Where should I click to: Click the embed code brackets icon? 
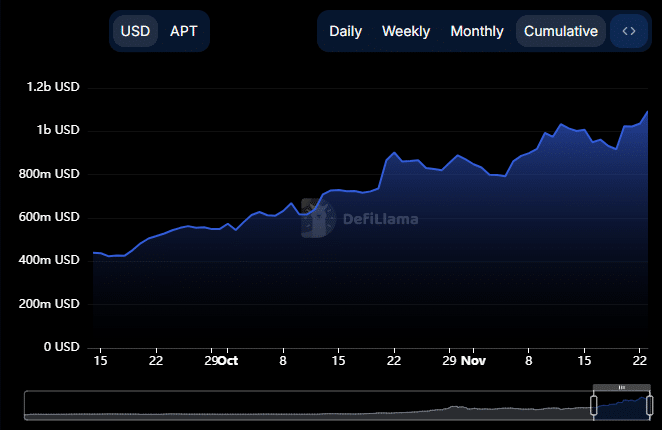pos(628,31)
